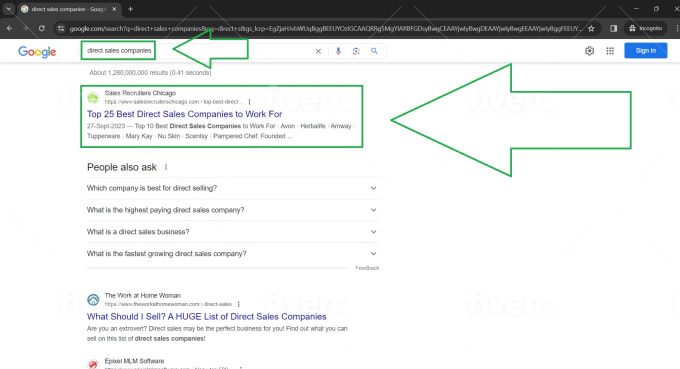Click the magnifier search button

coord(374,51)
